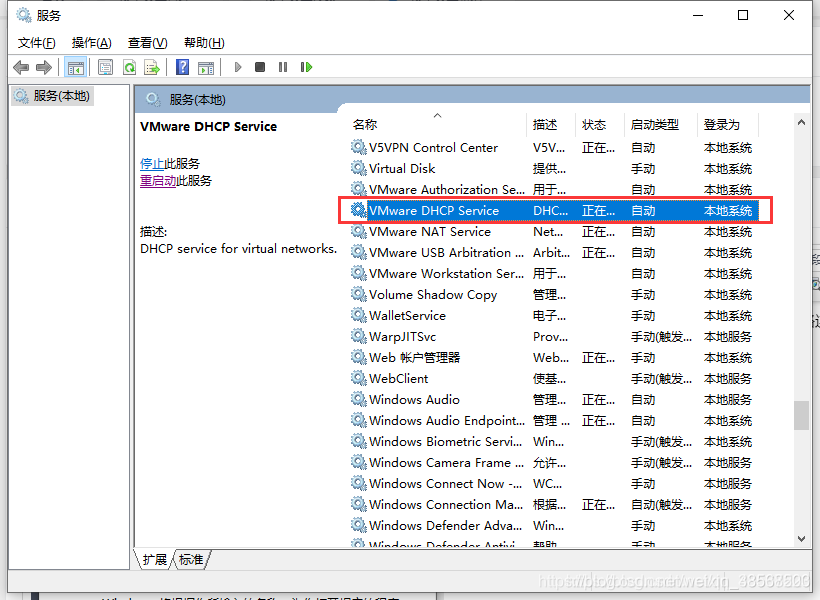
Task: Click the gear icon beside WarpJITSvc
Action: [x=359, y=336]
